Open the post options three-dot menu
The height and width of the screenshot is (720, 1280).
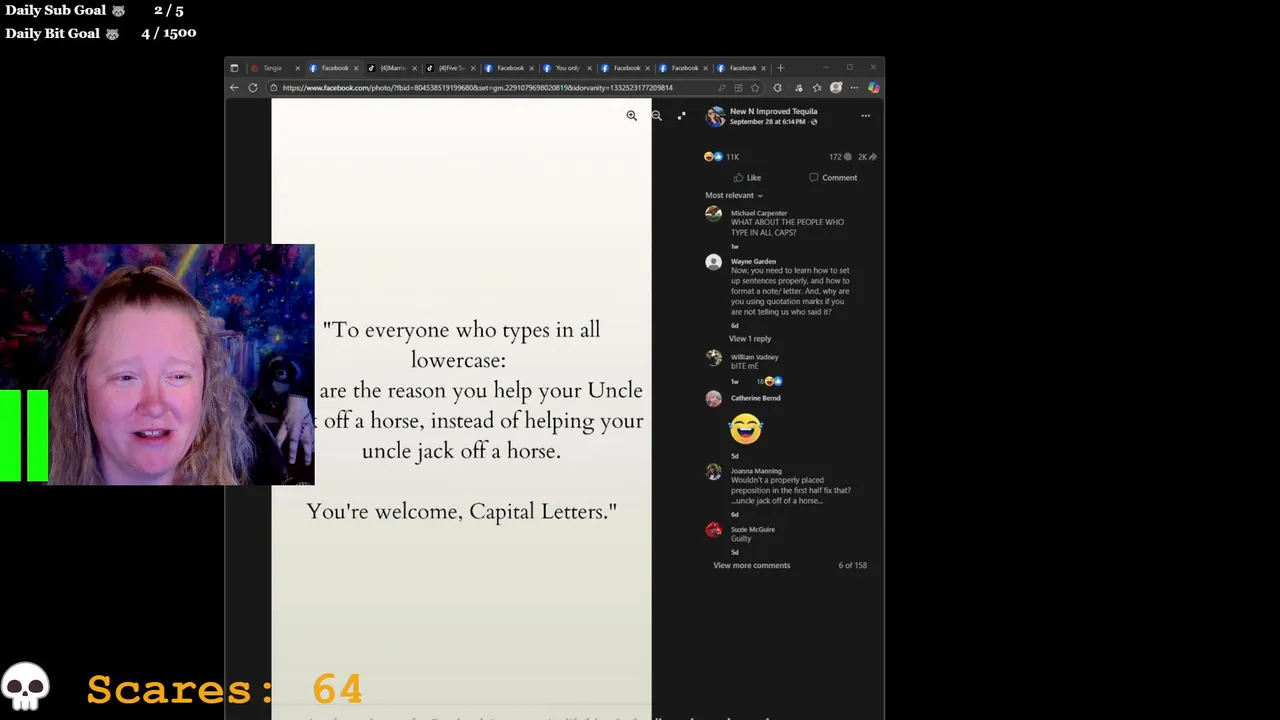coord(865,116)
